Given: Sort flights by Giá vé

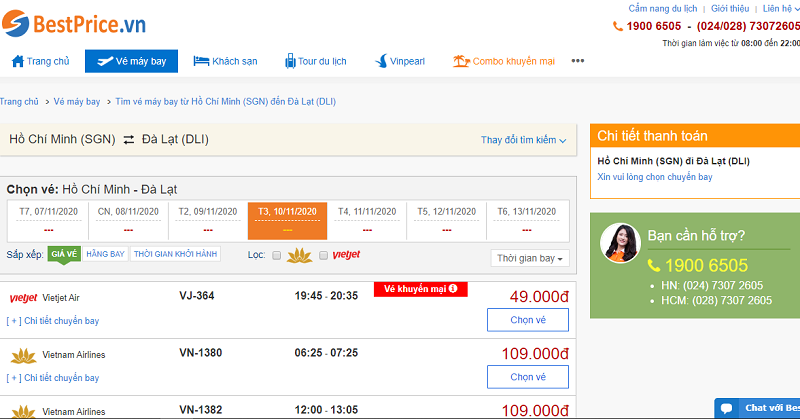Looking at the screenshot, I should coord(64,254).
